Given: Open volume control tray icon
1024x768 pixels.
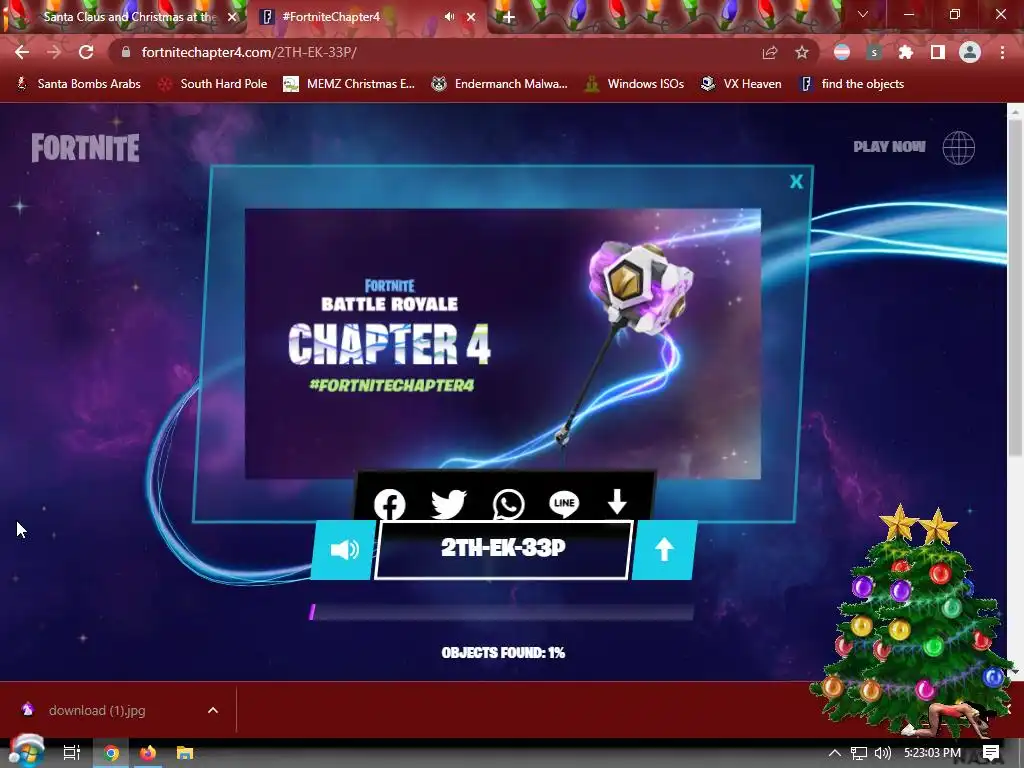Looking at the screenshot, I should coord(882,754).
